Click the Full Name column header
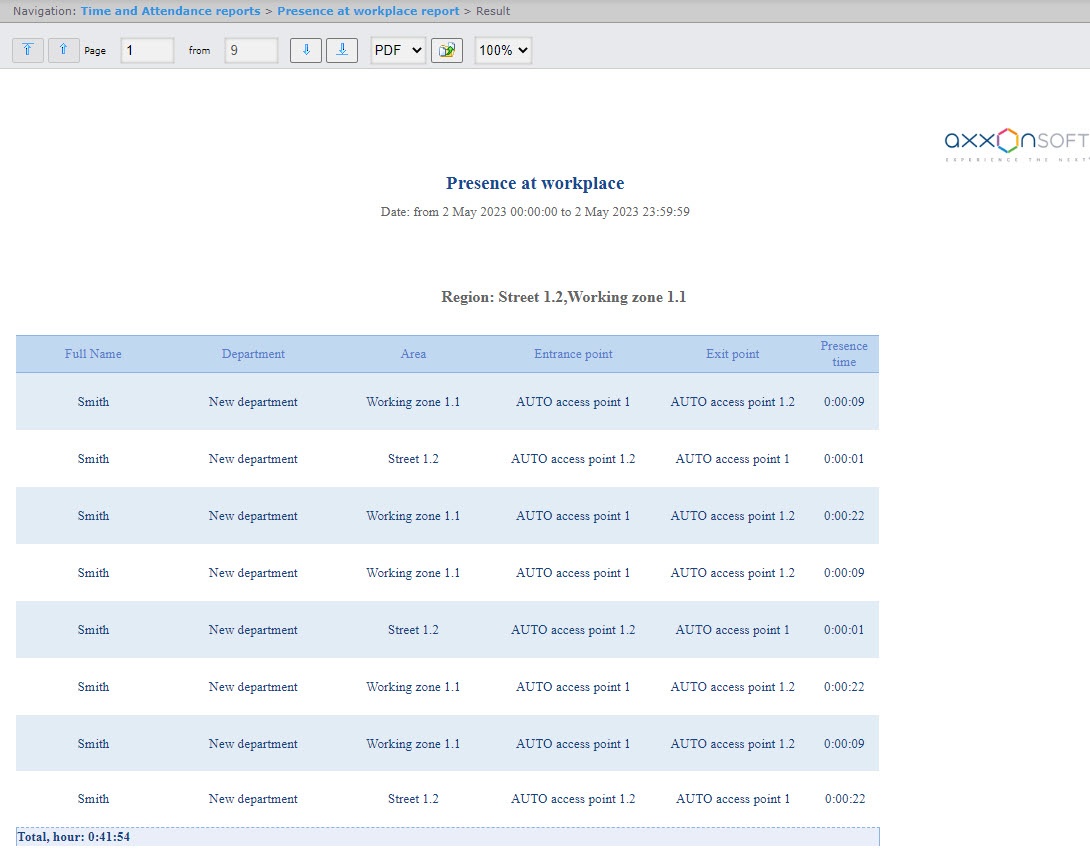Screen dimensions: 1090x851 [x=93, y=354]
